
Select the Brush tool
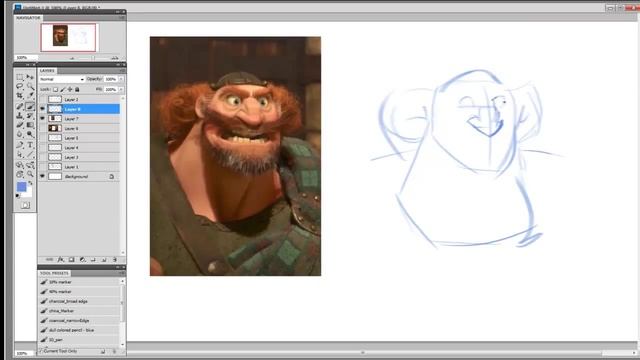(30, 107)
